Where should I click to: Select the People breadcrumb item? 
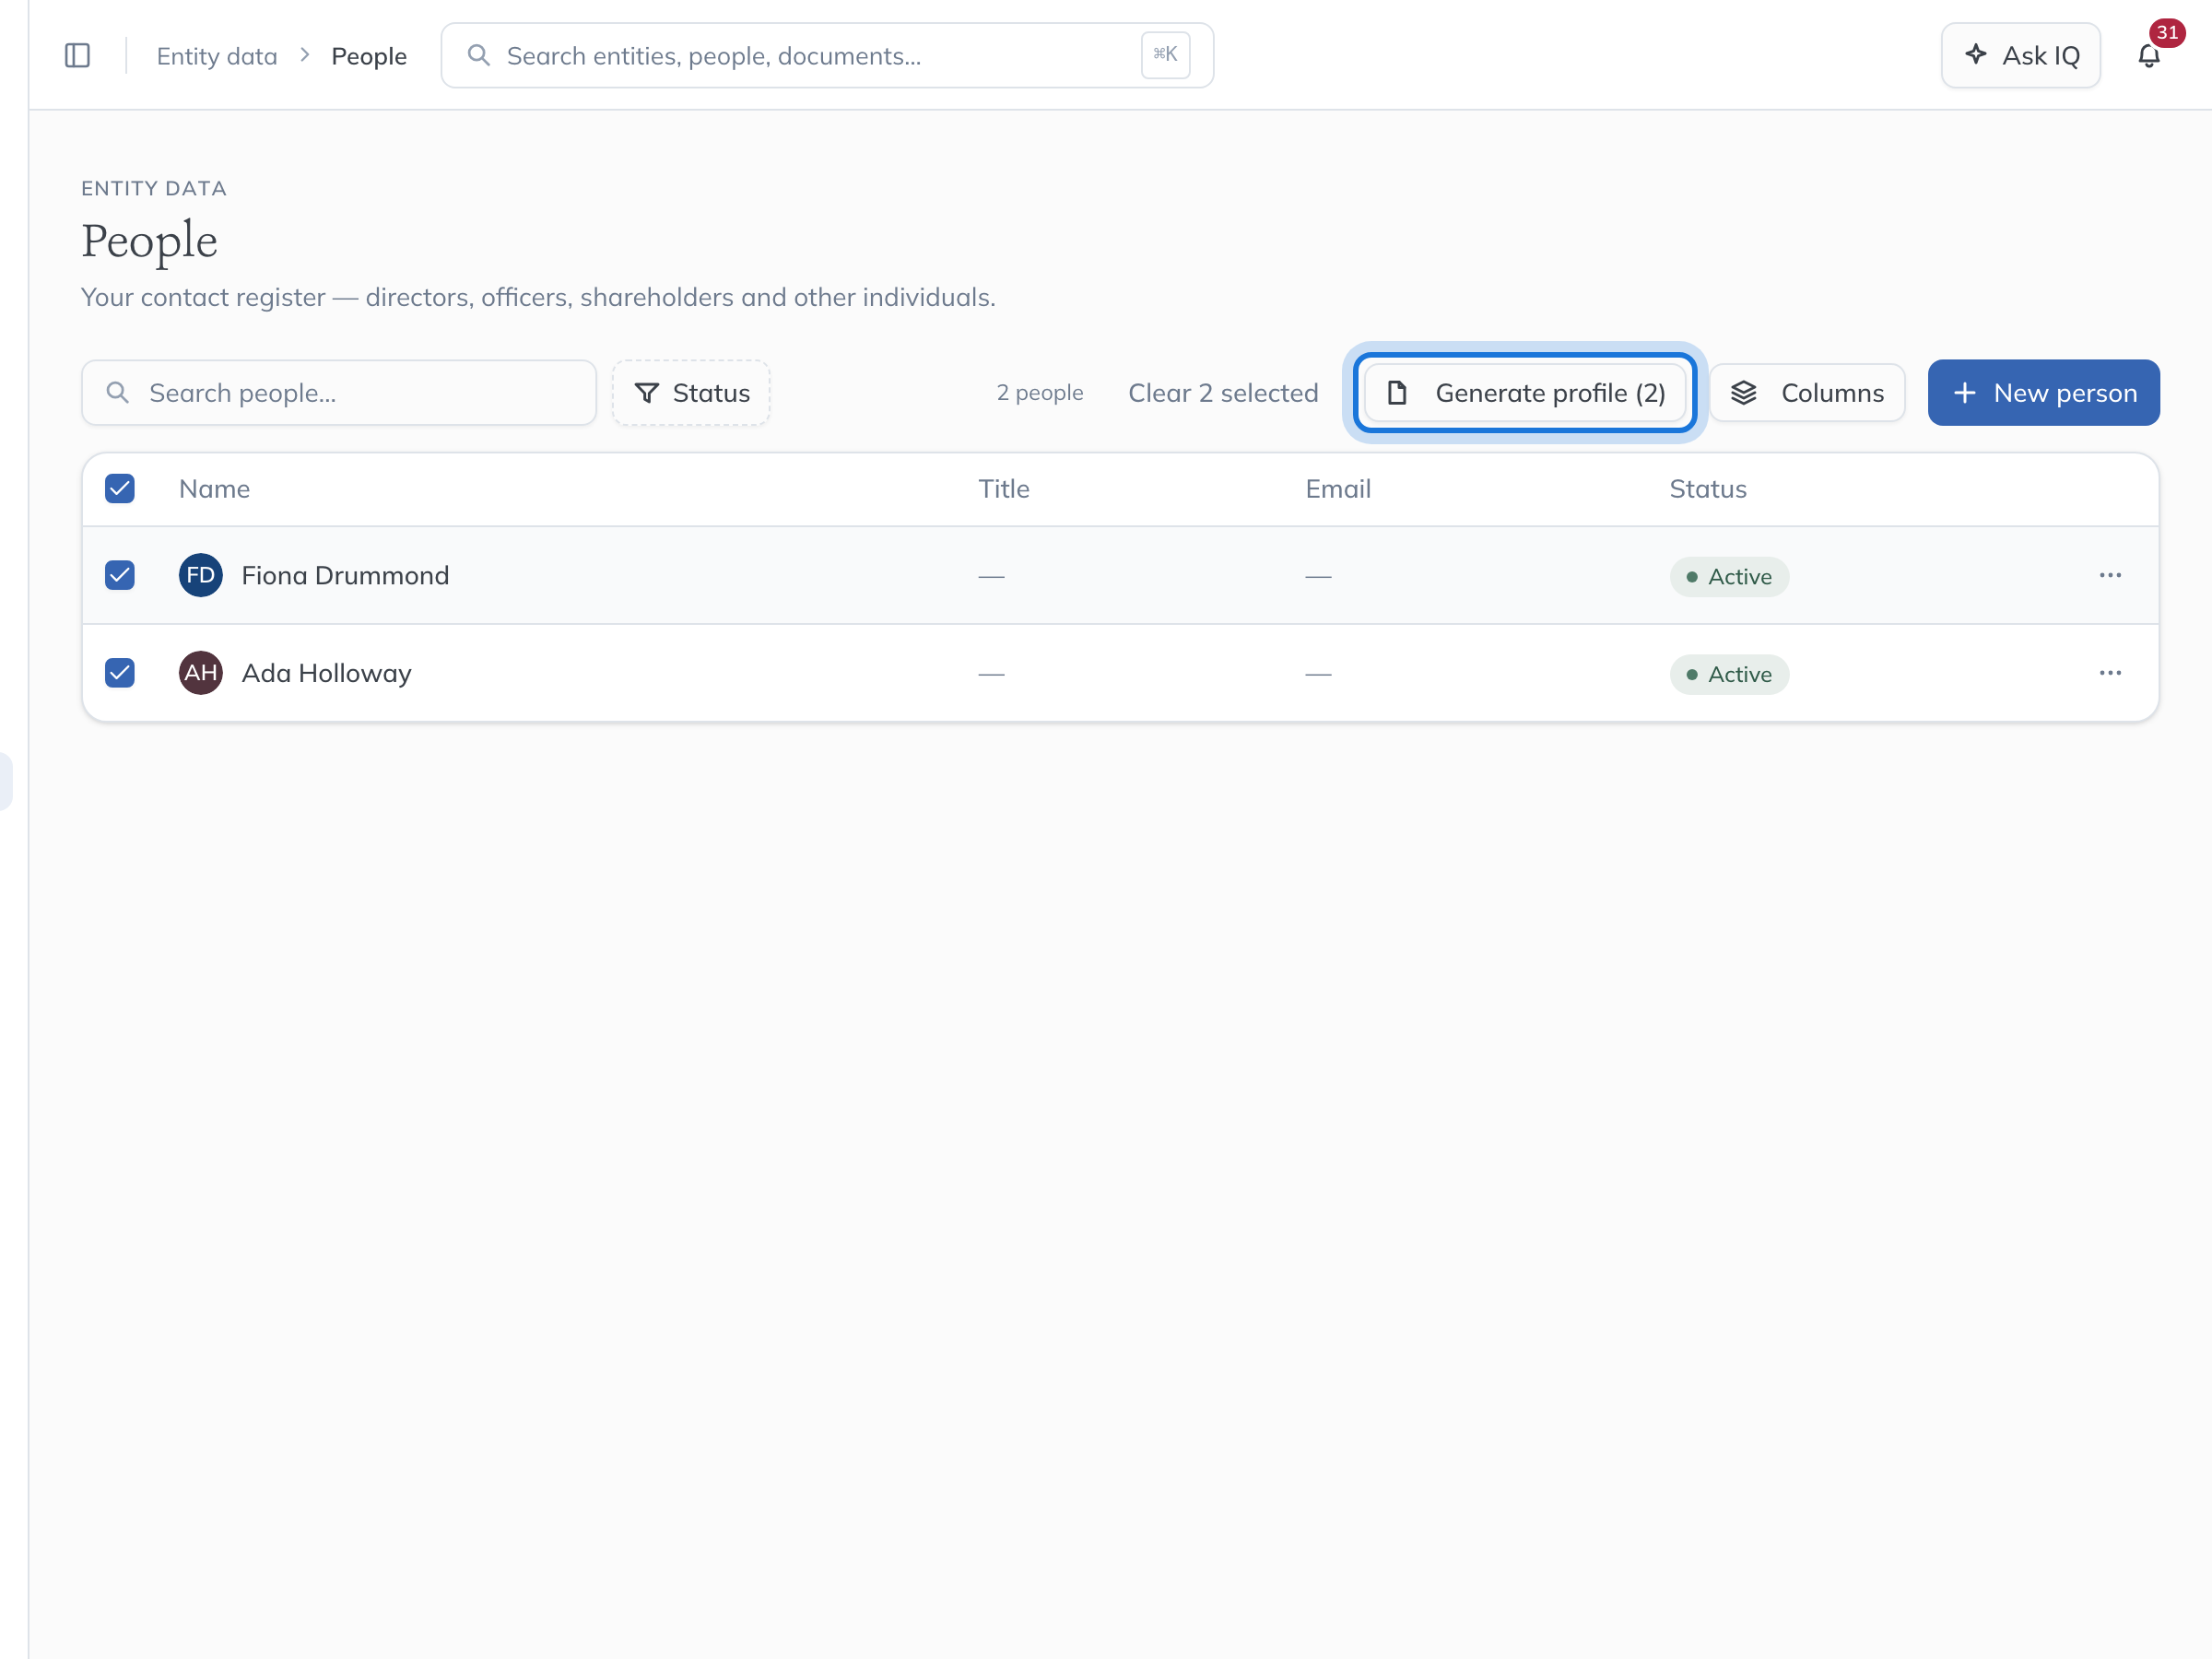(369, 56)
